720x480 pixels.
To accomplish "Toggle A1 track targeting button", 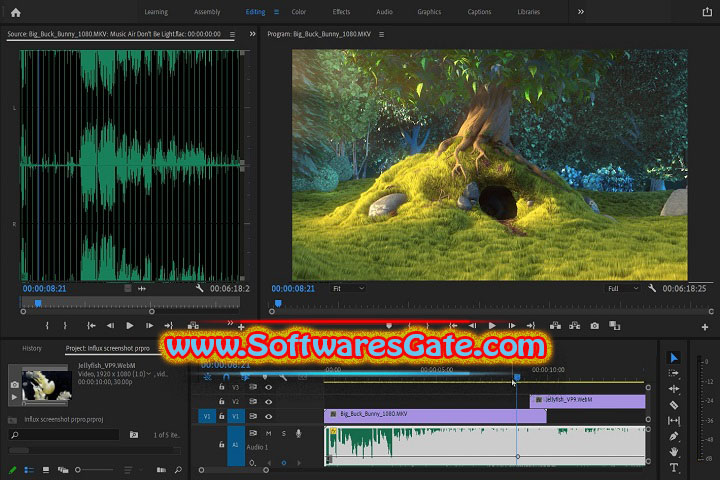I will point(236,445).
